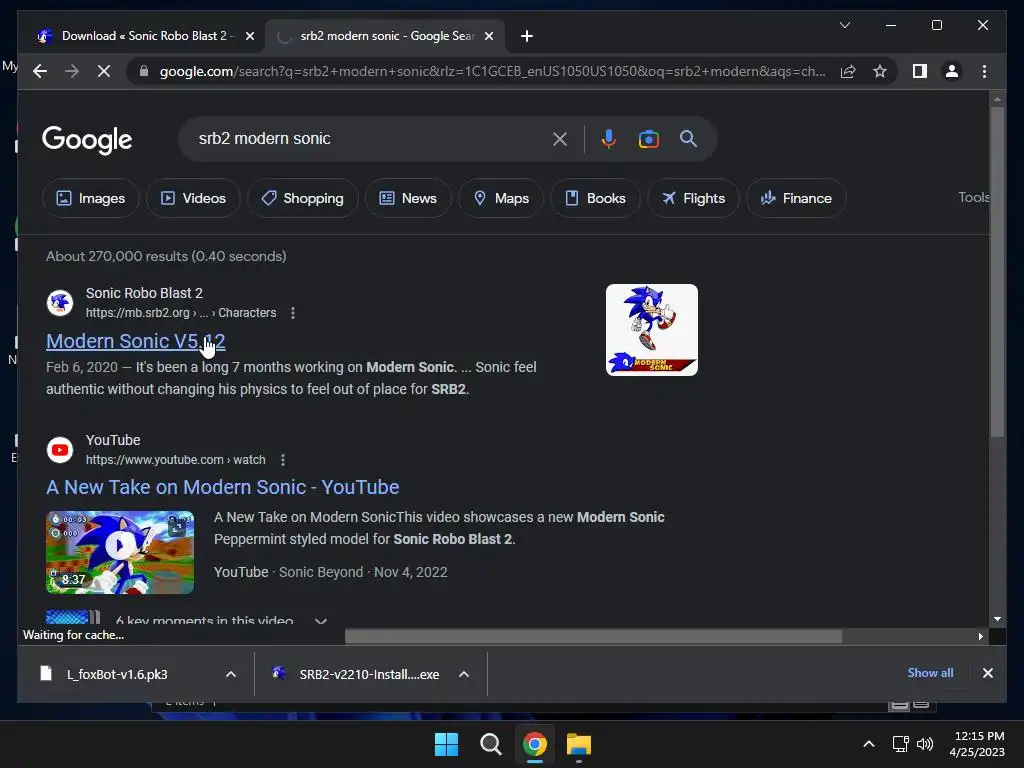Viewport: 1024px width, 768px height.
Task: Stop the page from loading
Action: click(x=104, y=71)
